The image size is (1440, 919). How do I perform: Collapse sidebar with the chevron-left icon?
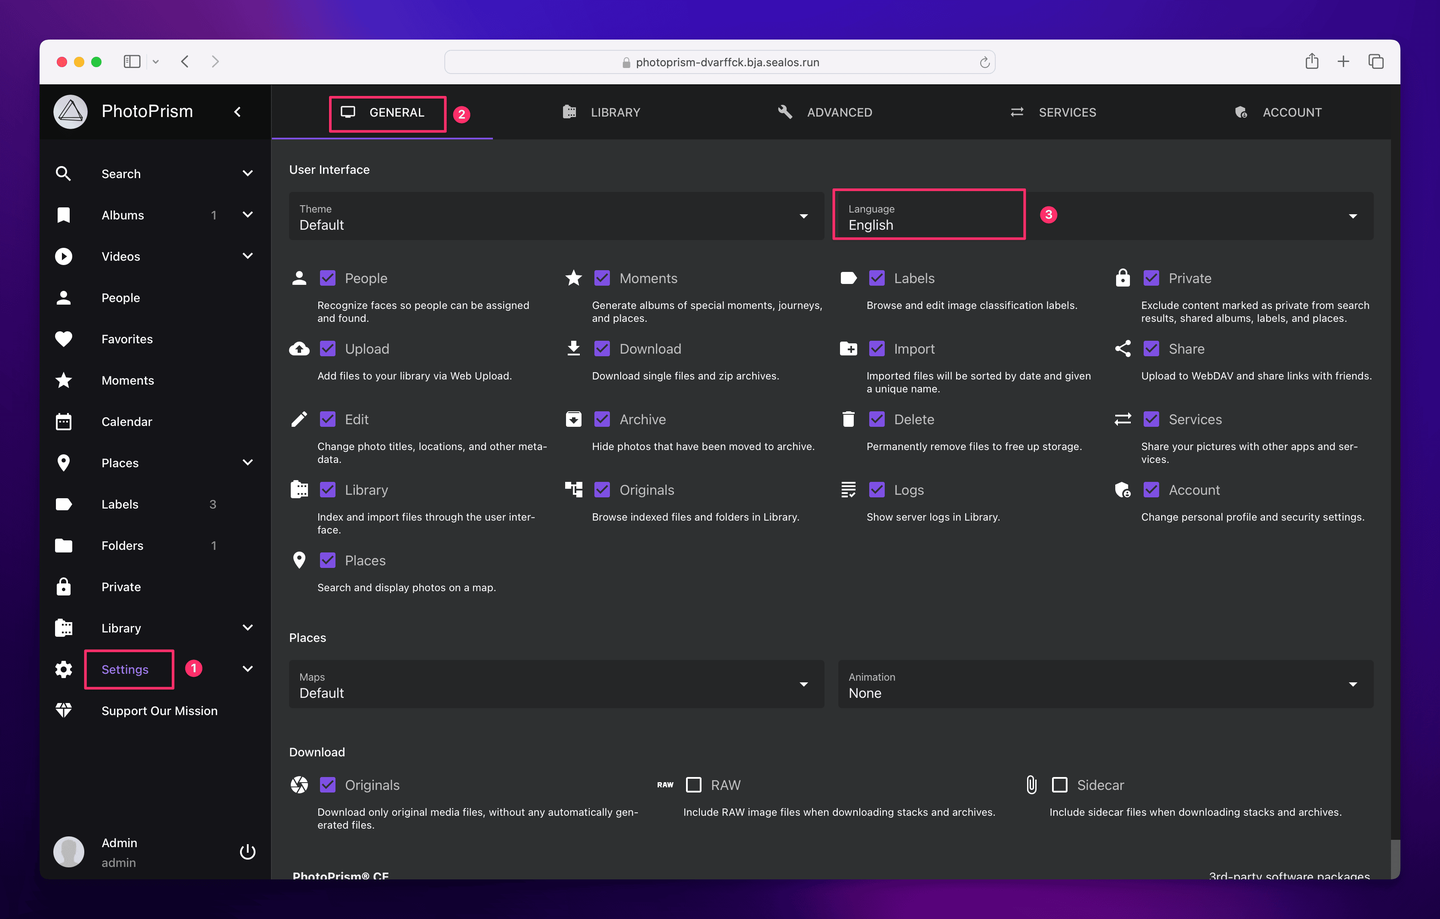point(238,112)
